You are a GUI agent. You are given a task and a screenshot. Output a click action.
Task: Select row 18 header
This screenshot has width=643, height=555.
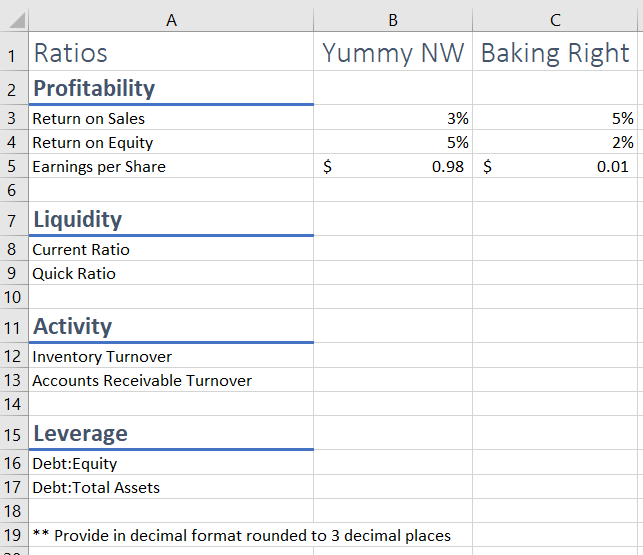[x=14, y=511]
